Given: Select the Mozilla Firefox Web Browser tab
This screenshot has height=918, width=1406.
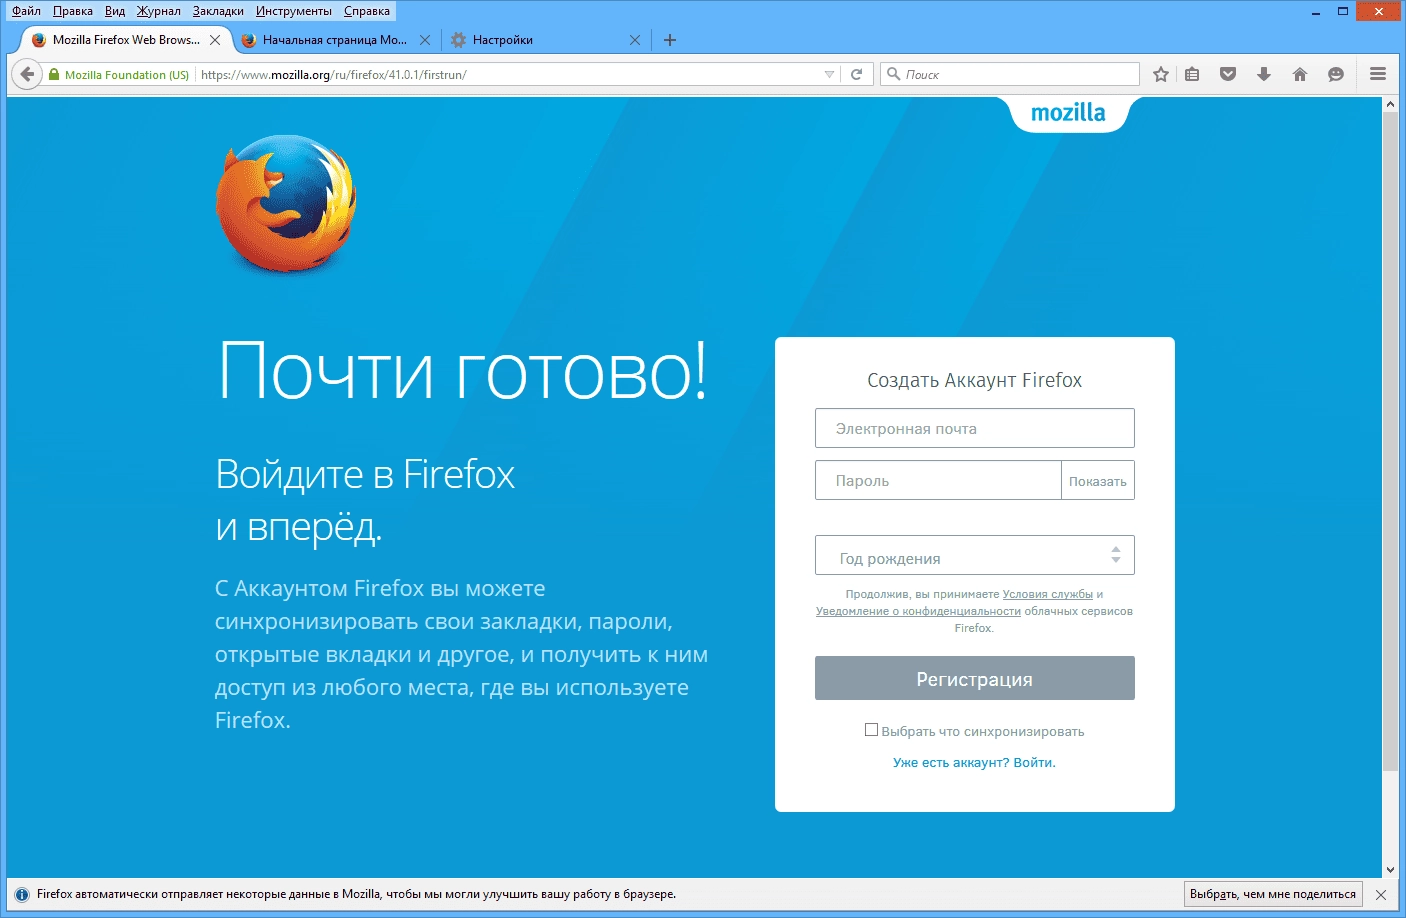Looking at the screenshot, I should 124,40.
